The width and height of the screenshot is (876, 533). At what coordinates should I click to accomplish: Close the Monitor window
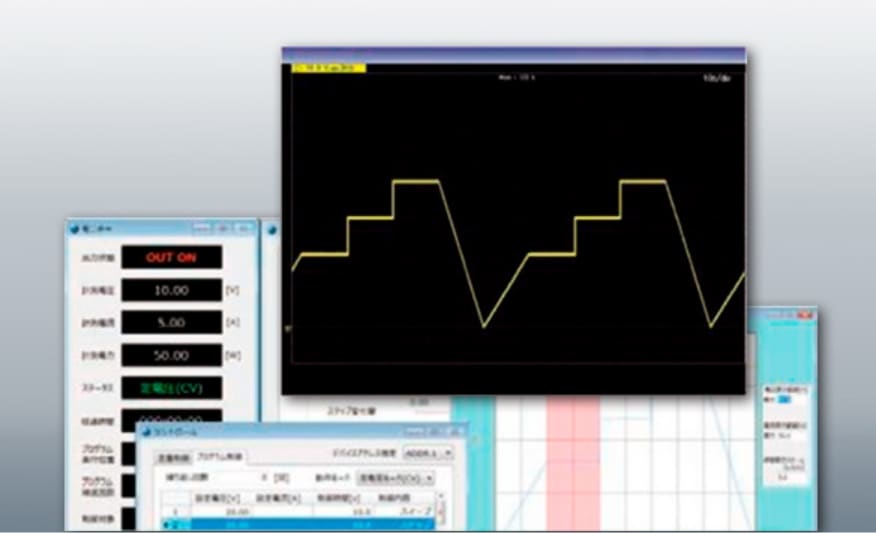(244, 229)
